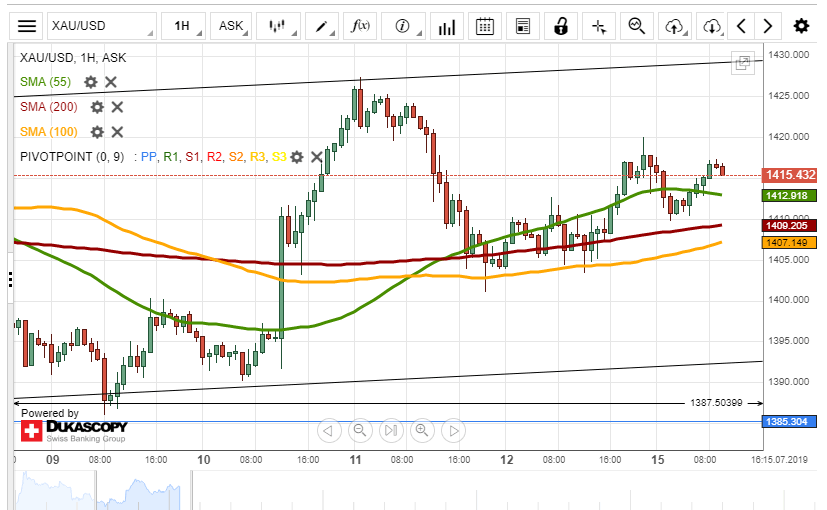Open the XAU/USD instrument dropdown
The image size is (827, 510).
click(x=102, y=26)
